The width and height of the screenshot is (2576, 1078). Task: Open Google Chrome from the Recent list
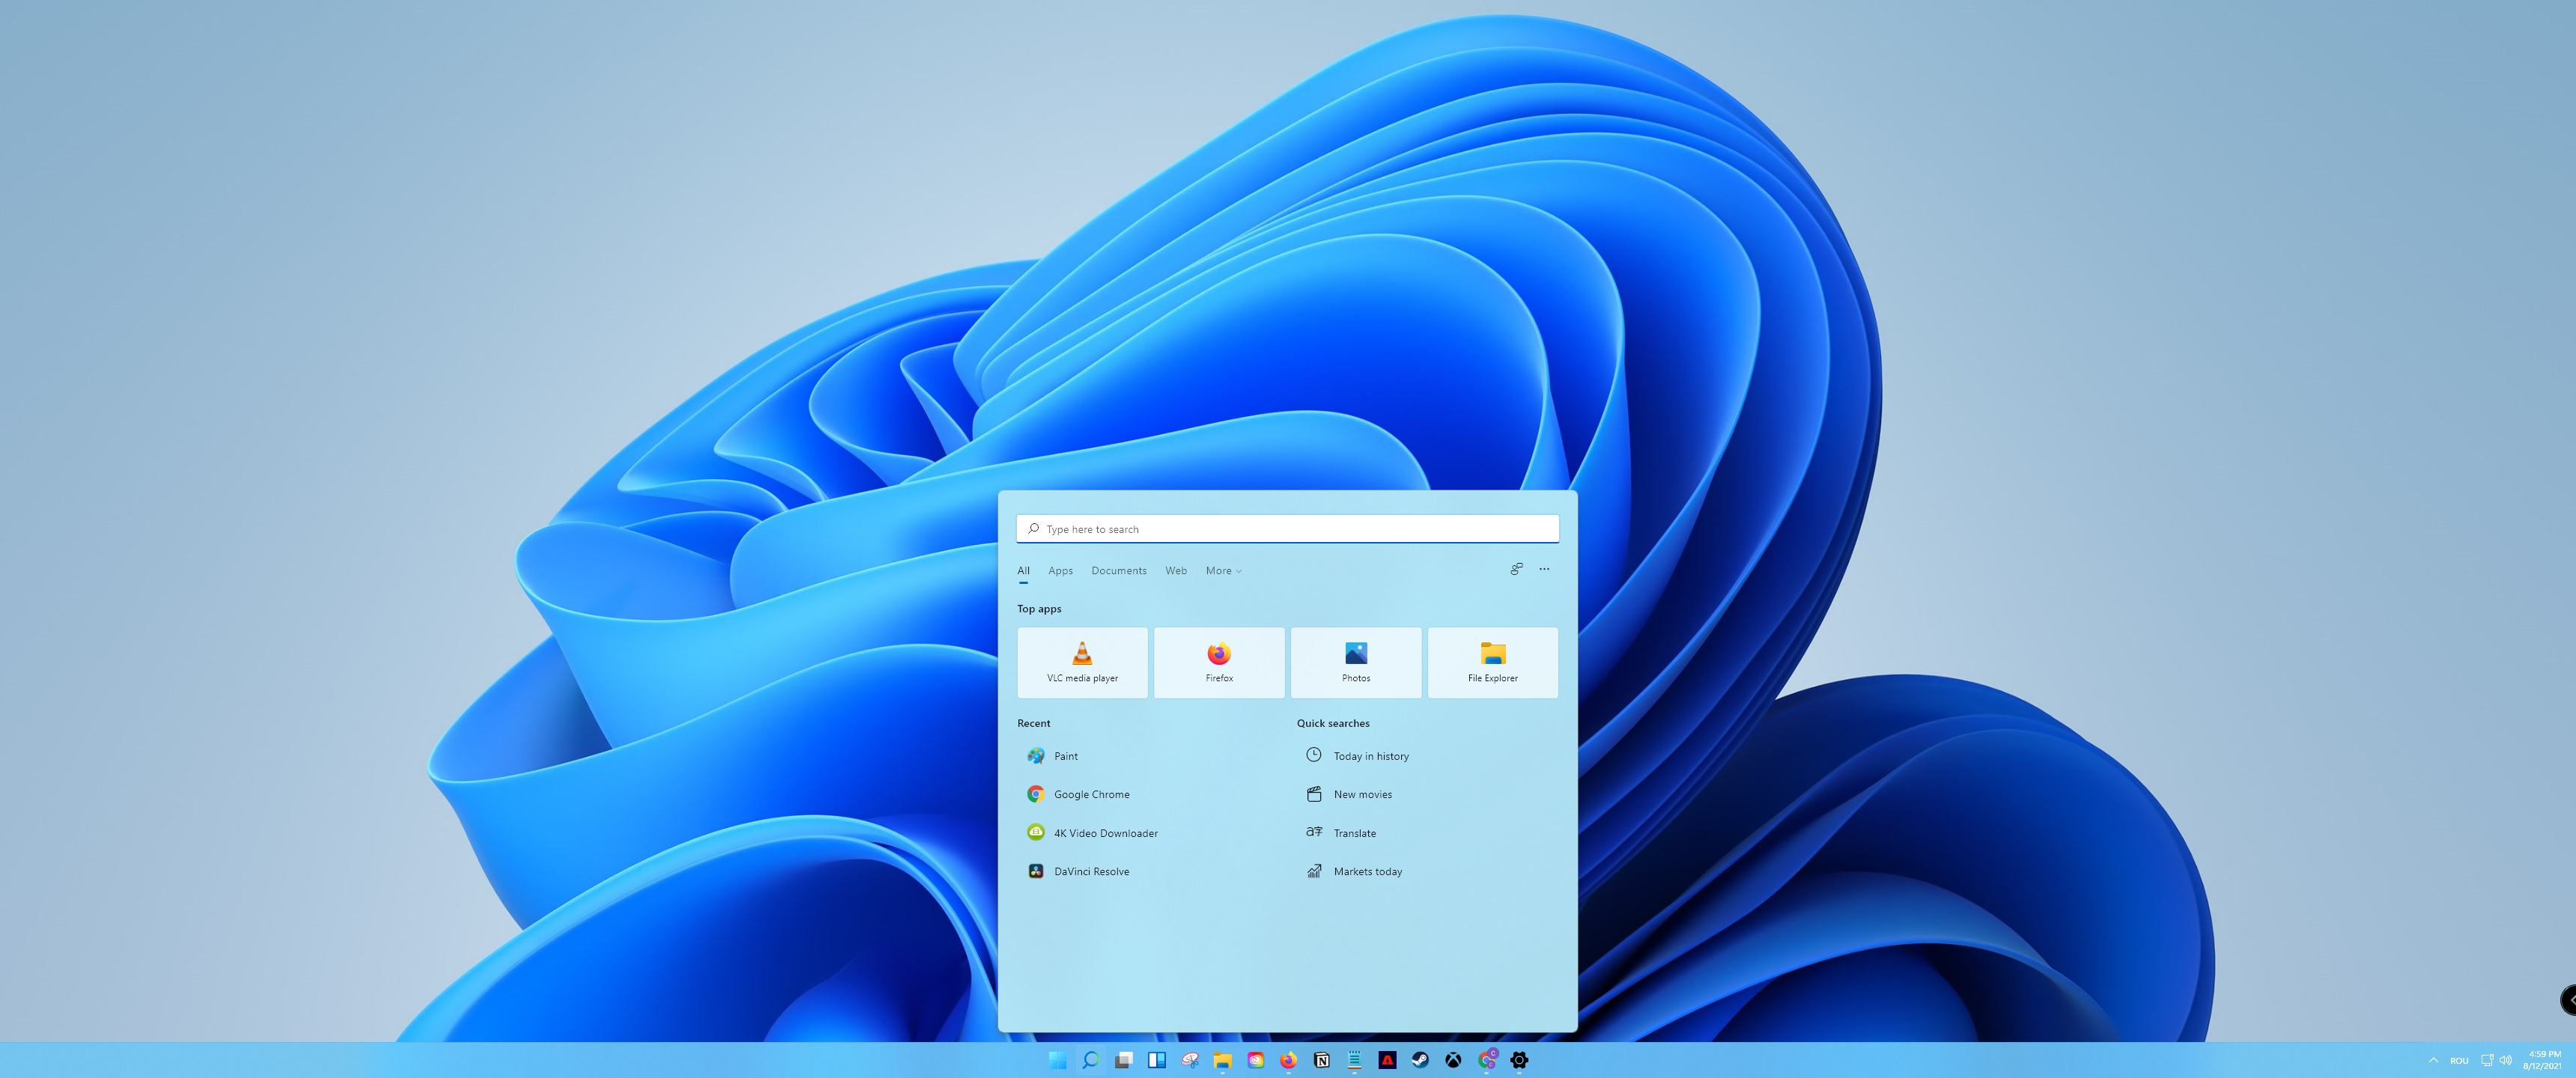click(1090, 794)
